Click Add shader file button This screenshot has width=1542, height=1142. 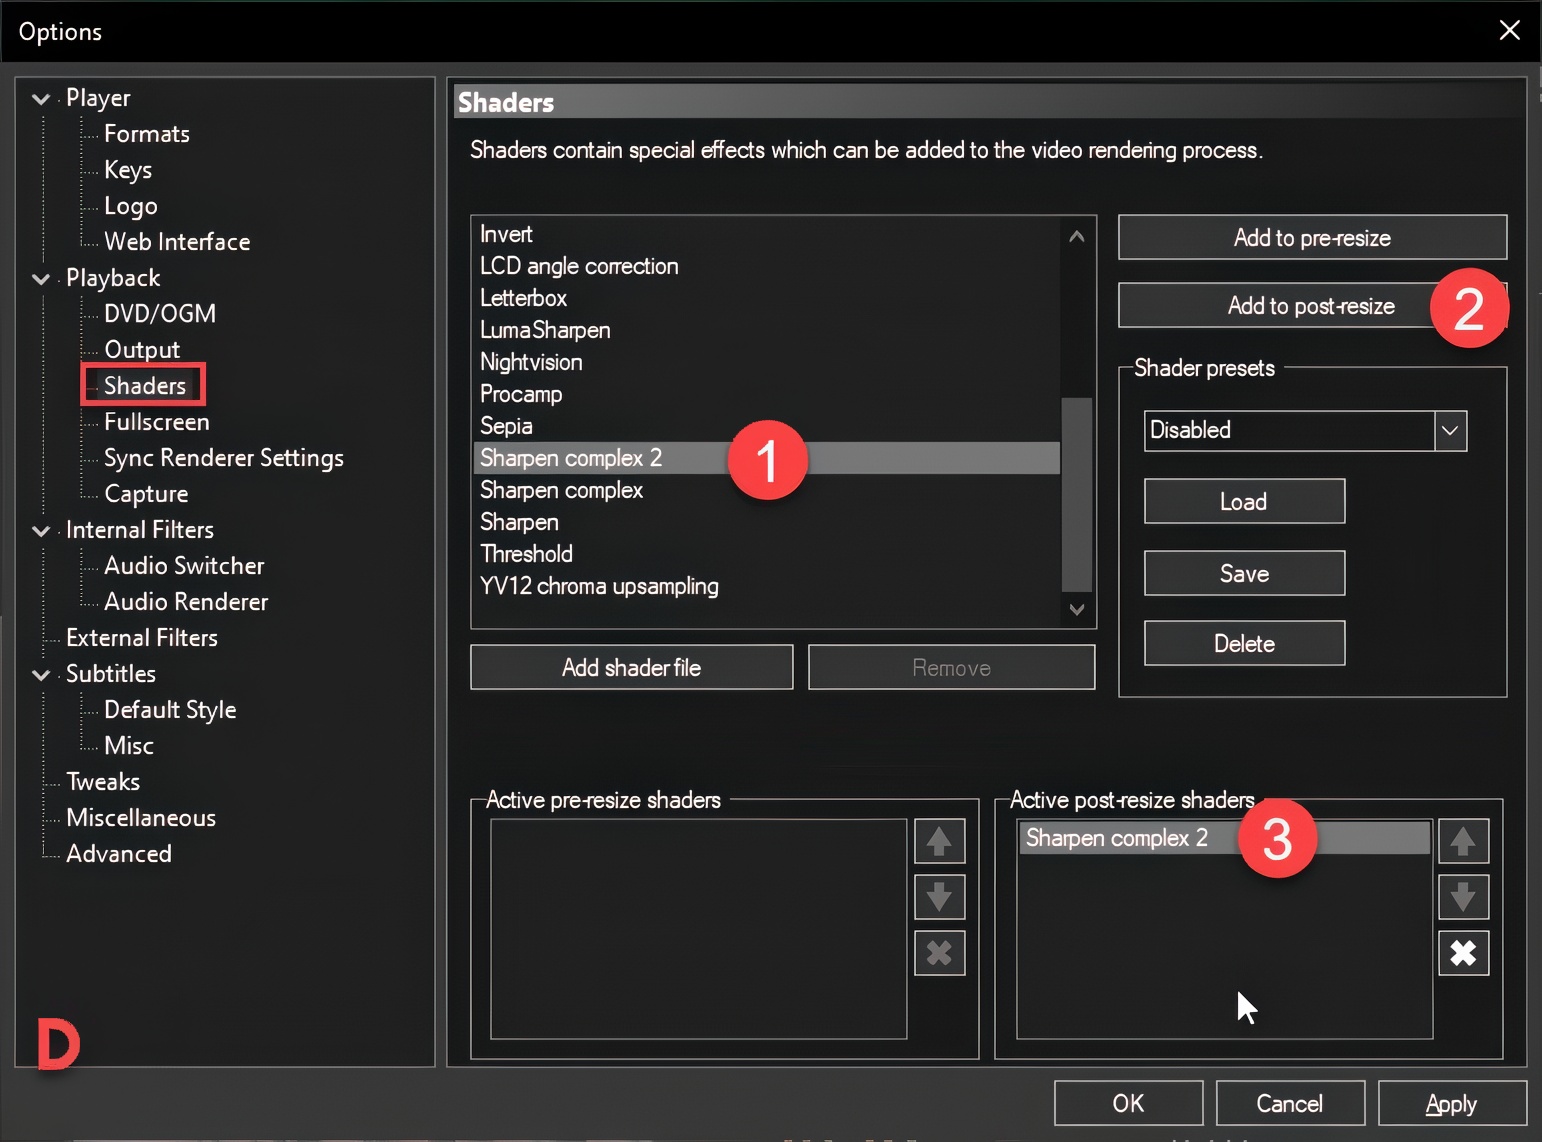click(632, 668)
